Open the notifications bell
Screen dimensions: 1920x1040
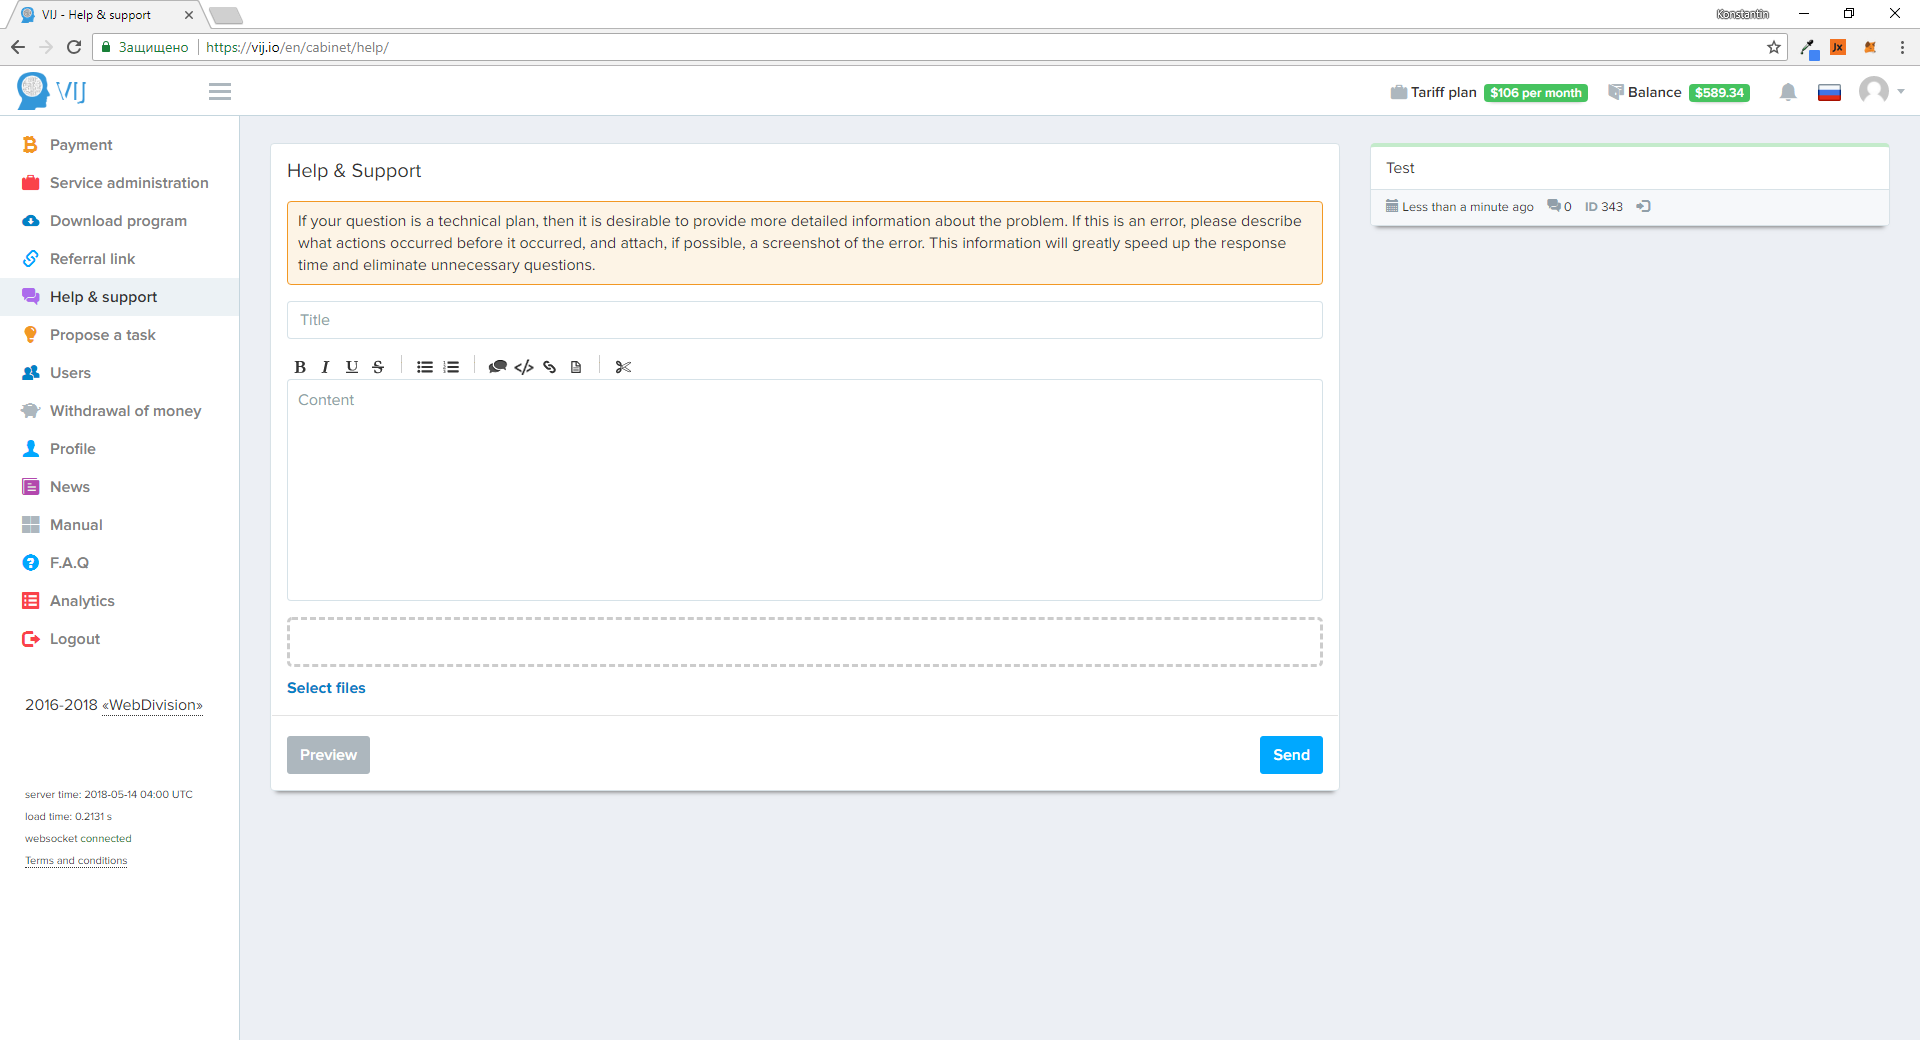(1788, 92)
